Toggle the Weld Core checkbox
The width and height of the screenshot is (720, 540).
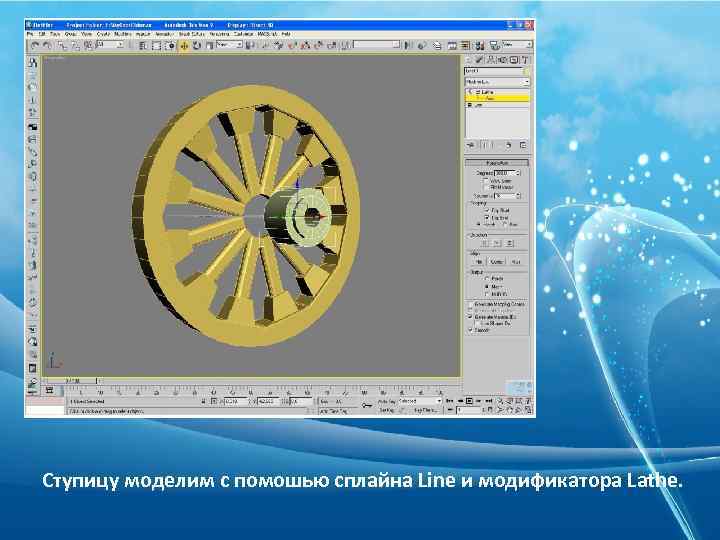pos(486,181)
